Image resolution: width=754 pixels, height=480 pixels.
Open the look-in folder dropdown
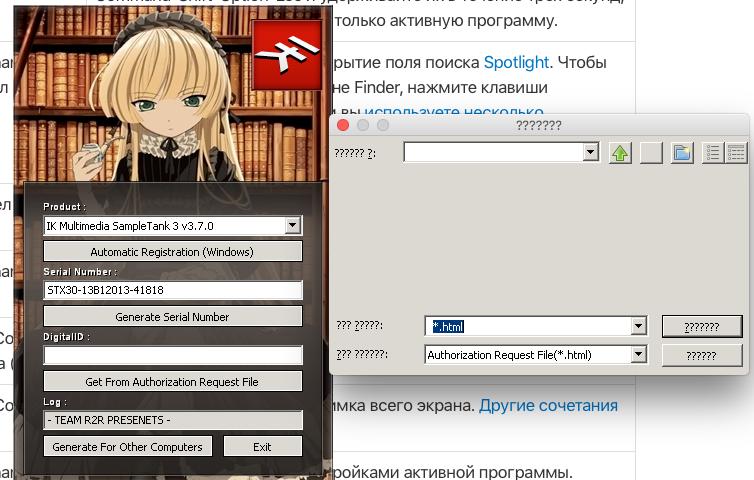coord(590,153)
